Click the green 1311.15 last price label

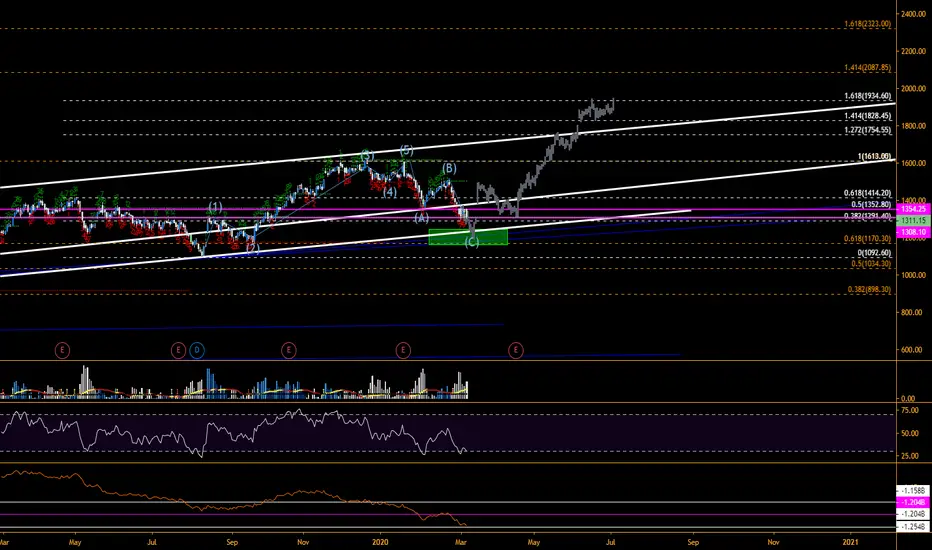pyautogui.click(x=913, y=221)
